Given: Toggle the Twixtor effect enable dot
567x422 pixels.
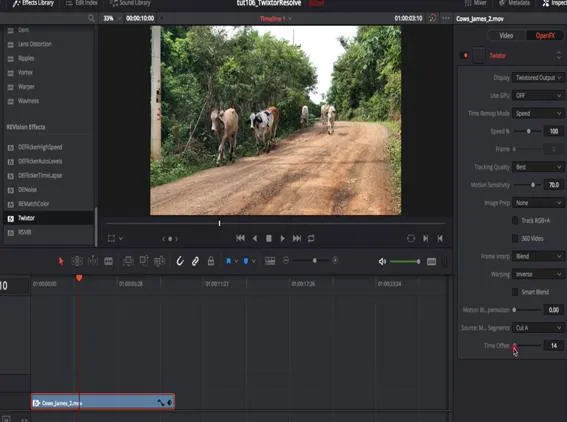Looking at the screenshot, I should (x=465, y=55).
